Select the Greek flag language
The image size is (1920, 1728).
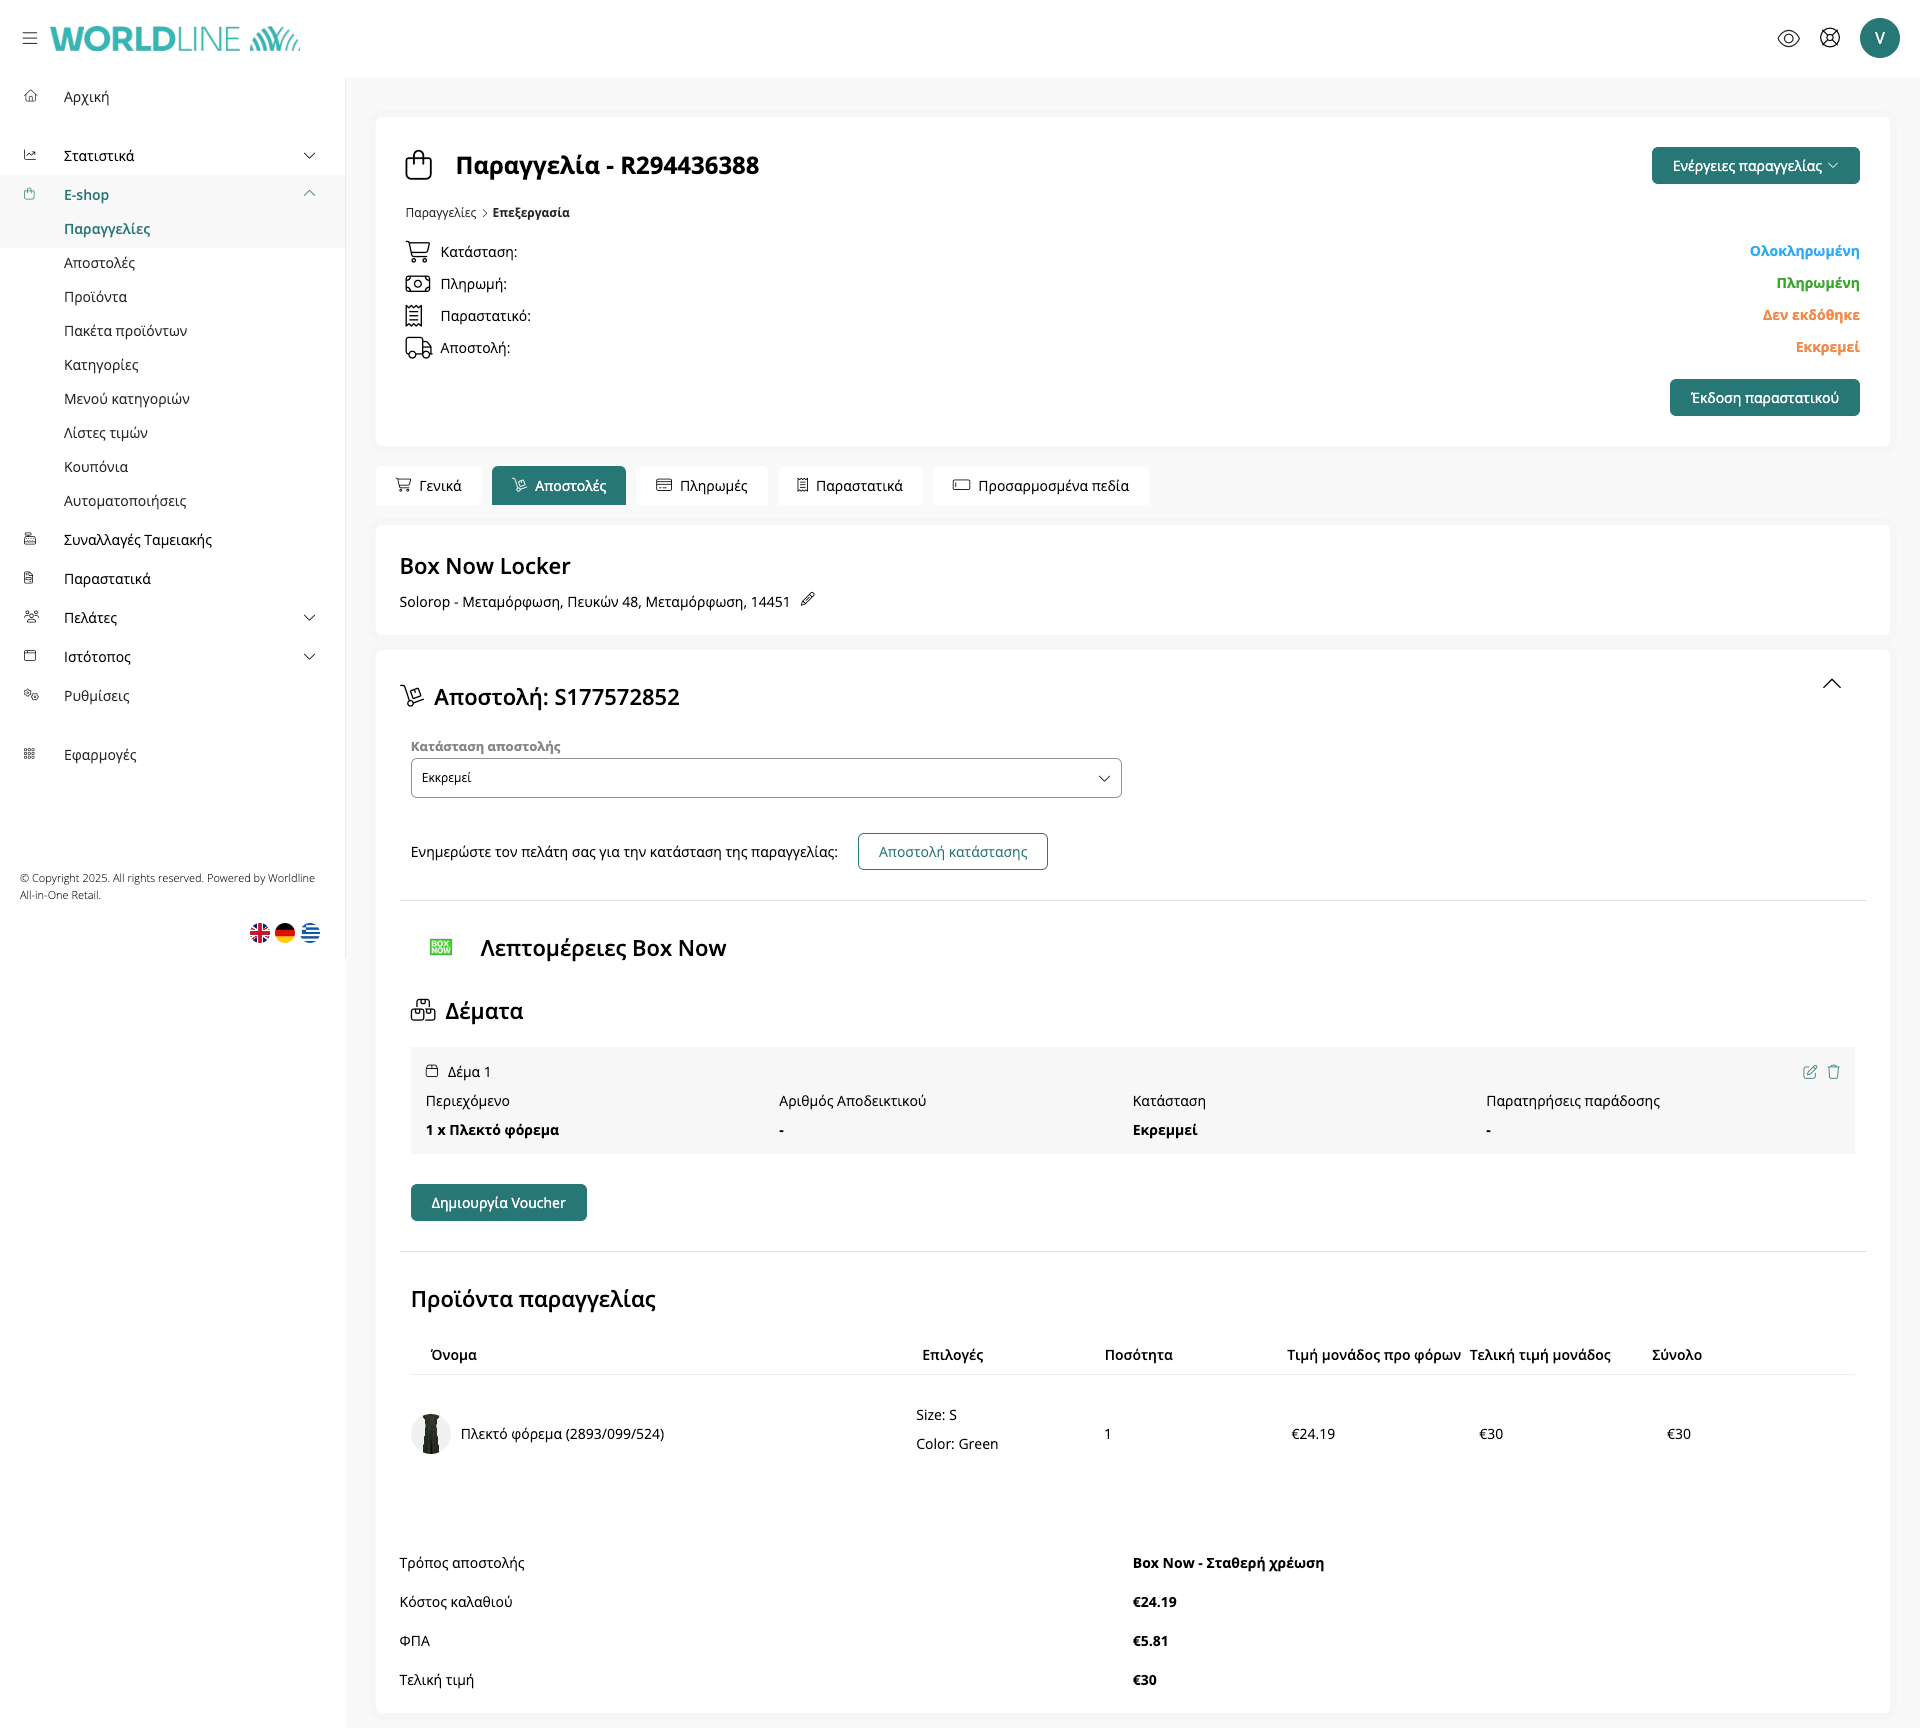(311, 933)
